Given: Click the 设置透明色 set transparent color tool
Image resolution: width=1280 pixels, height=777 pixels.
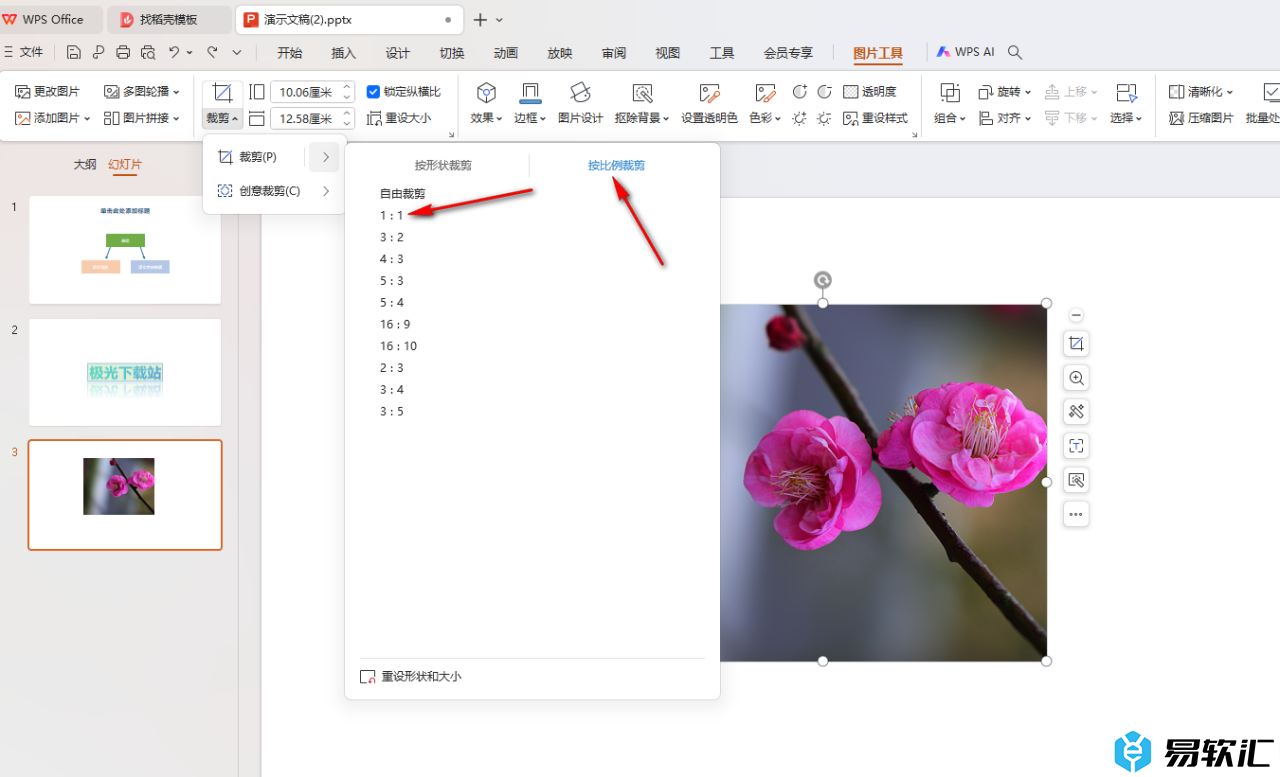Looking at the screenshot, I should click(709, 104).
